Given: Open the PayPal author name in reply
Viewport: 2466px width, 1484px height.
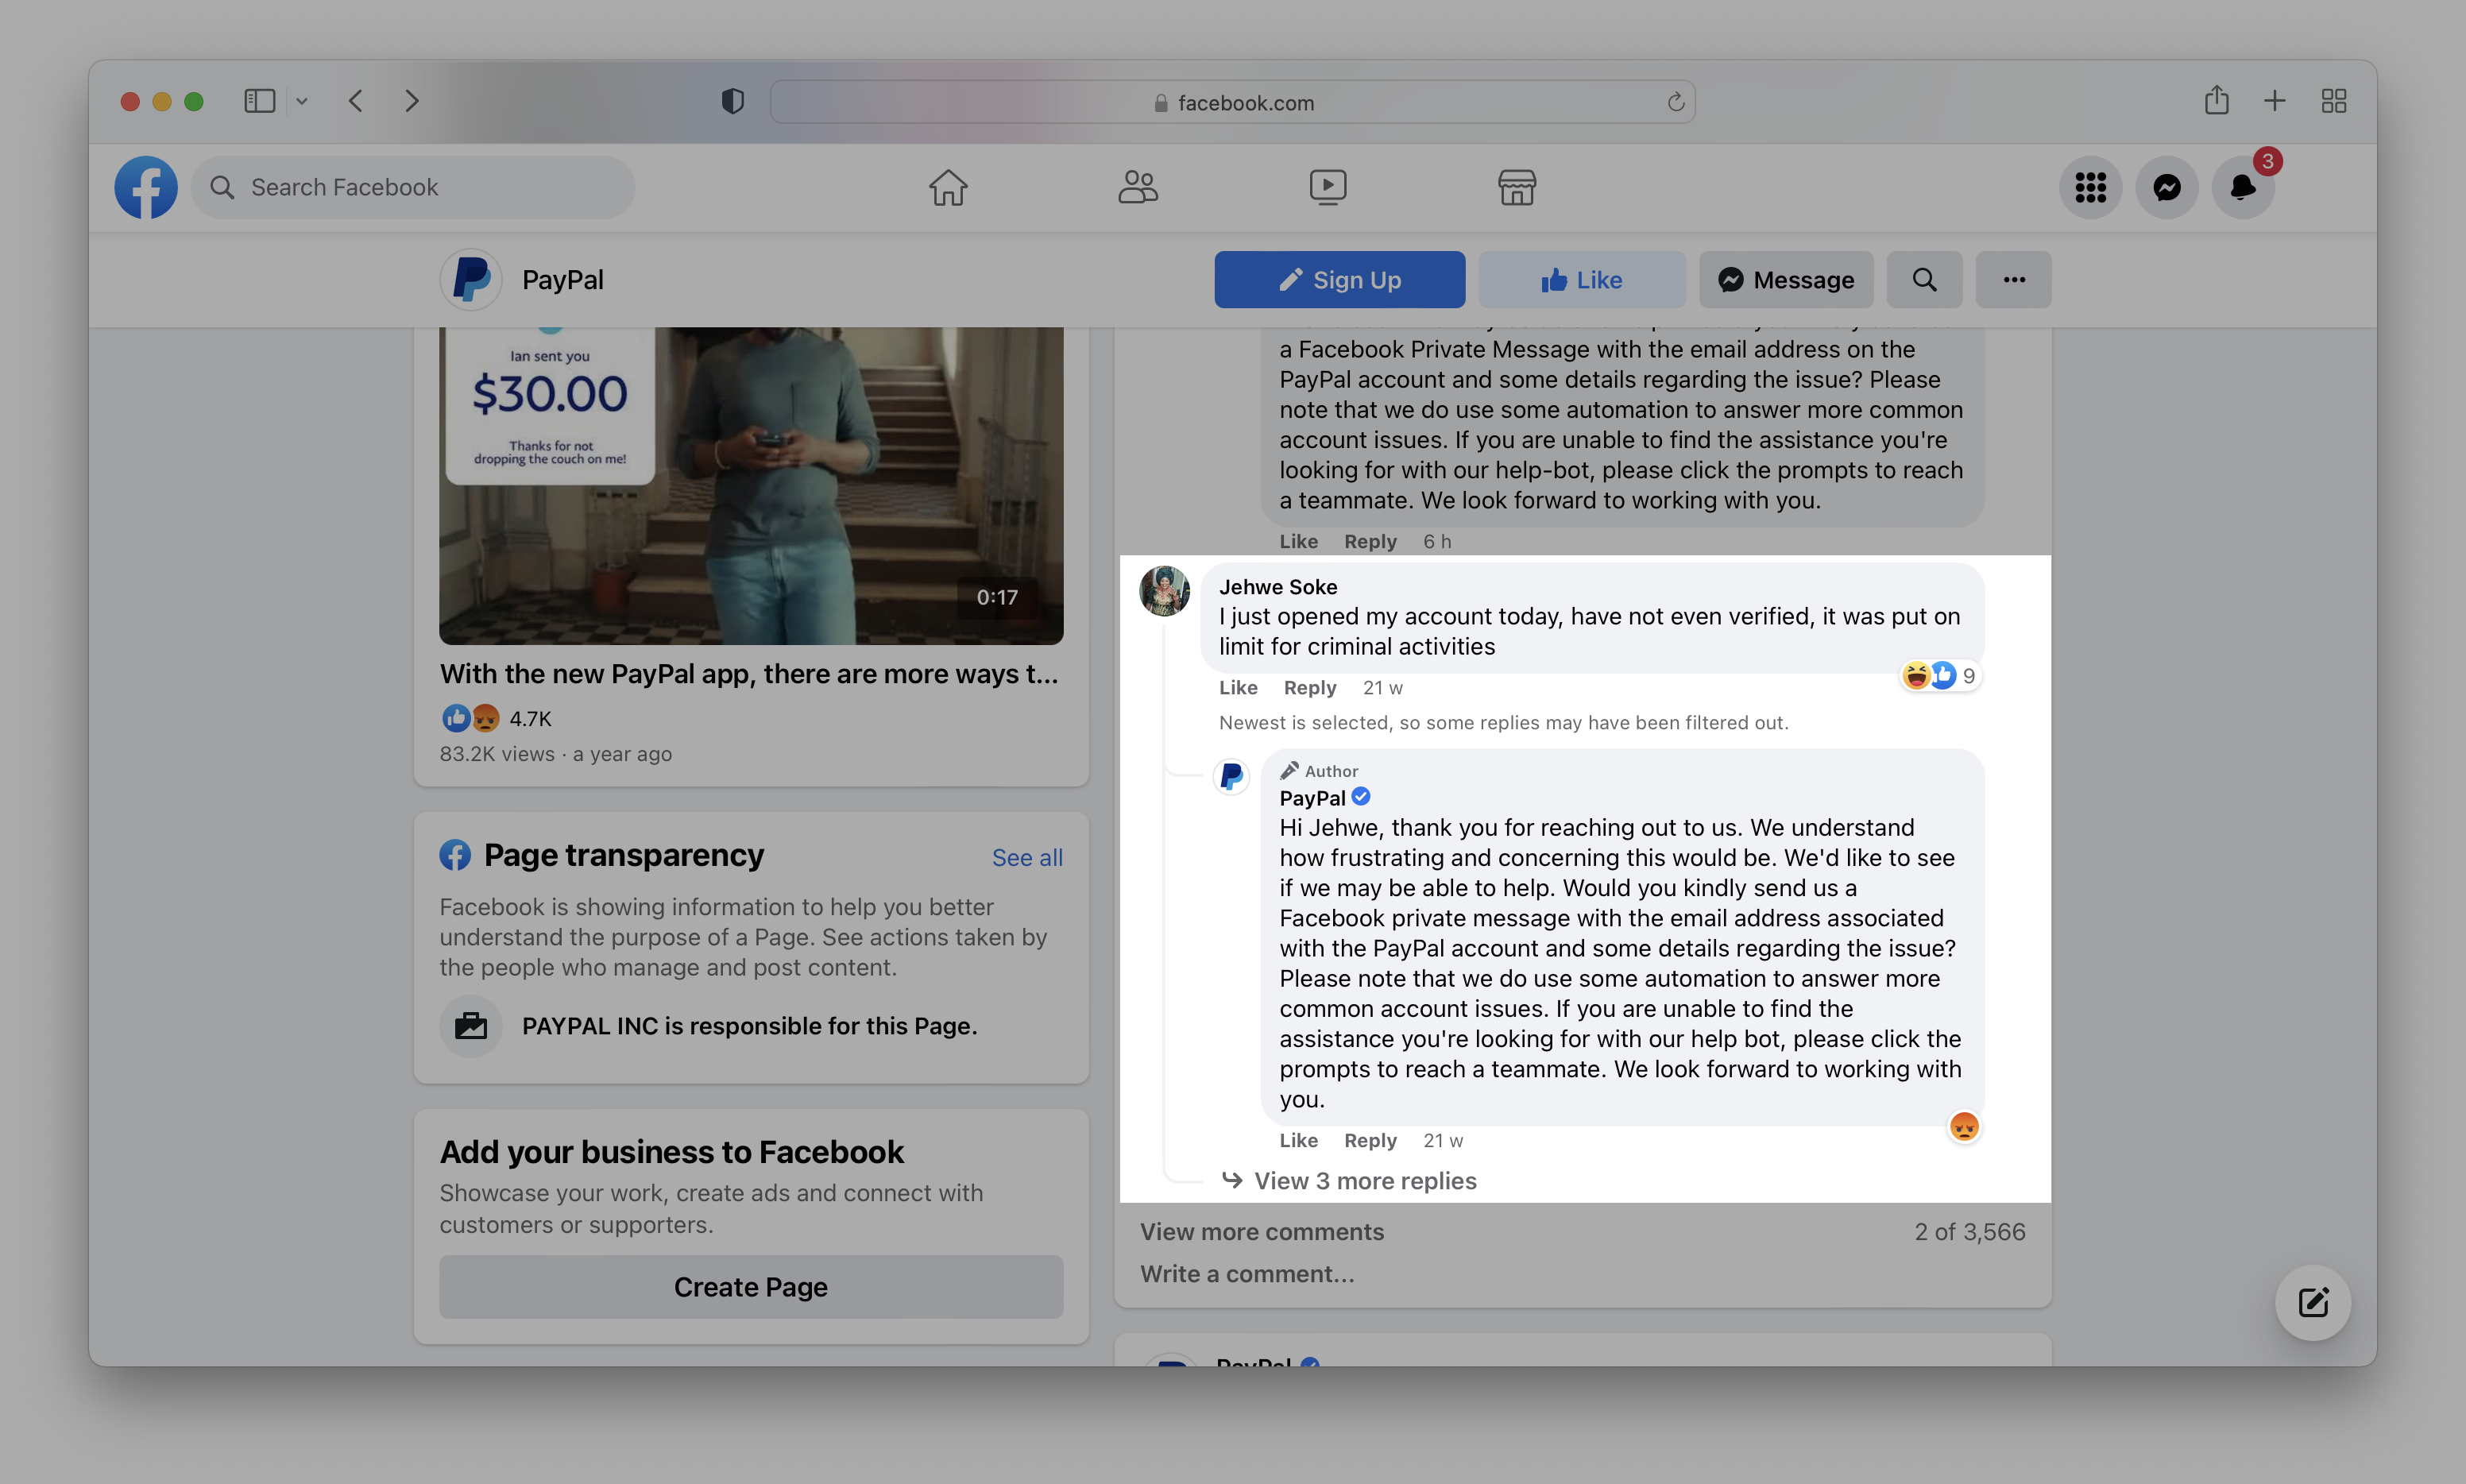Looking at the screenshot, I should click(x=1312, y=798).
